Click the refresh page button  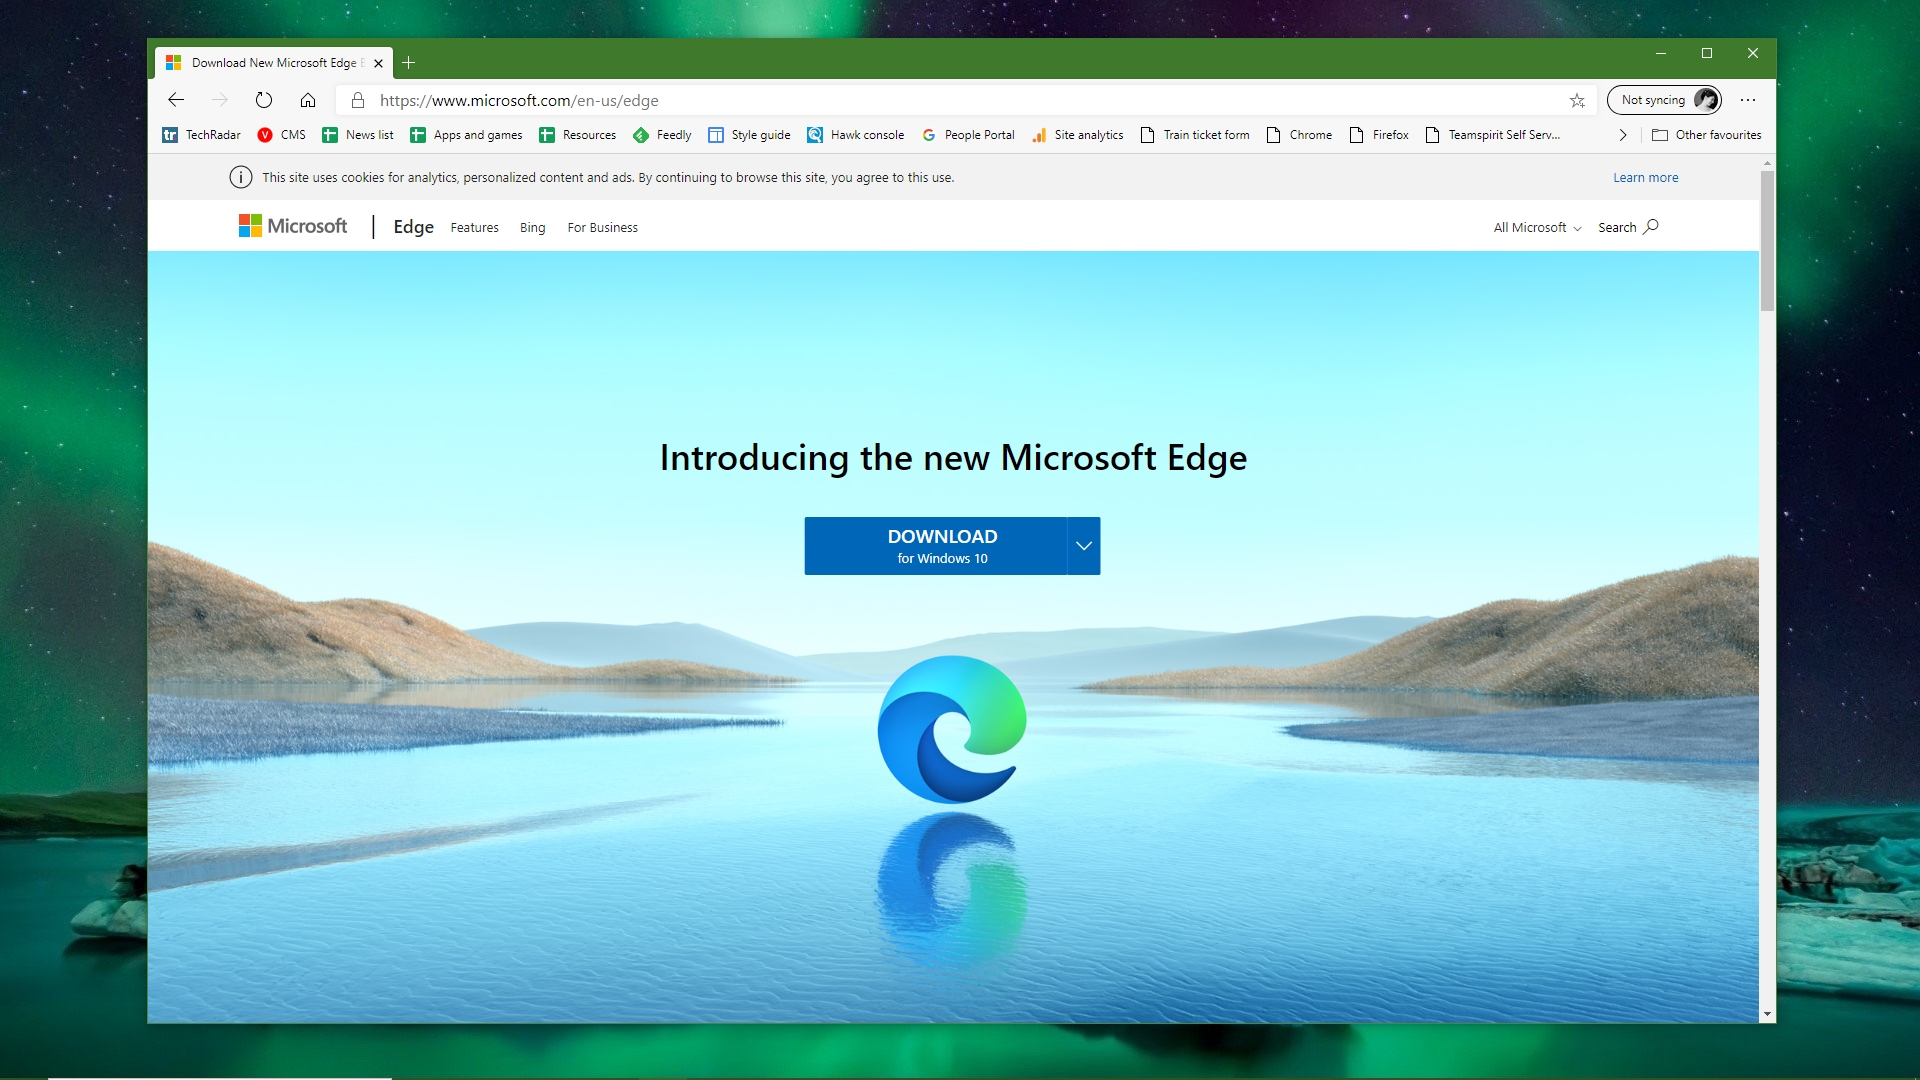262,99
